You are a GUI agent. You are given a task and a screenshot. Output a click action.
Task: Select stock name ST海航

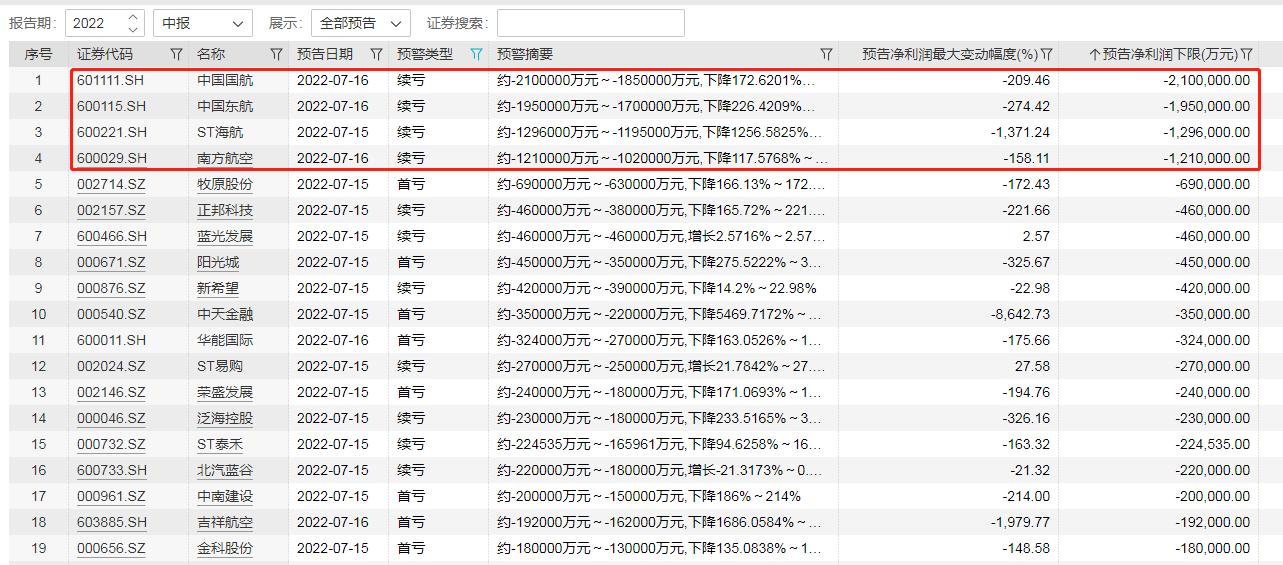tap(220, 132)
